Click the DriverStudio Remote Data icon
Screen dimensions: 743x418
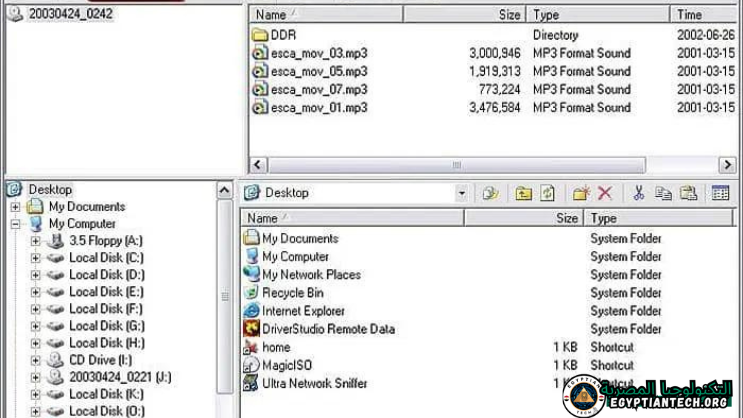point(251,328)
